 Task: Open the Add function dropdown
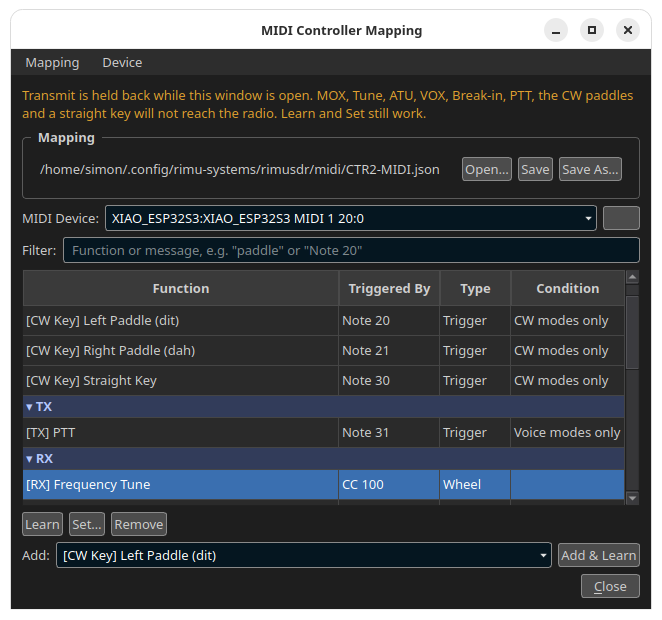click(304, 555)
